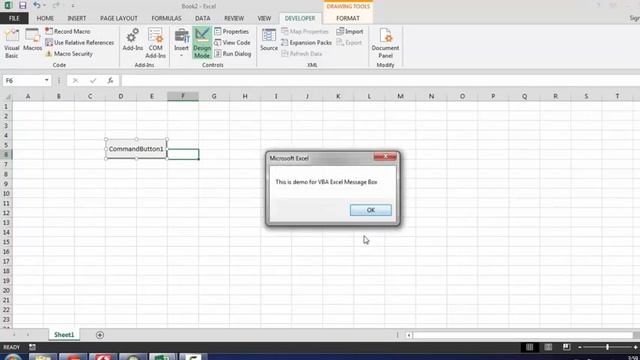
Task: Switch to Normal view
Action: pyautogui.click(x=529, y=347)
